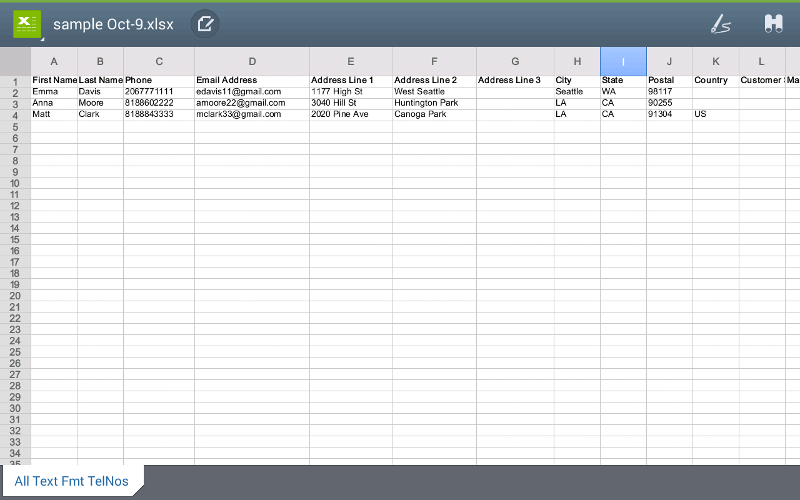Select row 4 header

tap(15, 115)
